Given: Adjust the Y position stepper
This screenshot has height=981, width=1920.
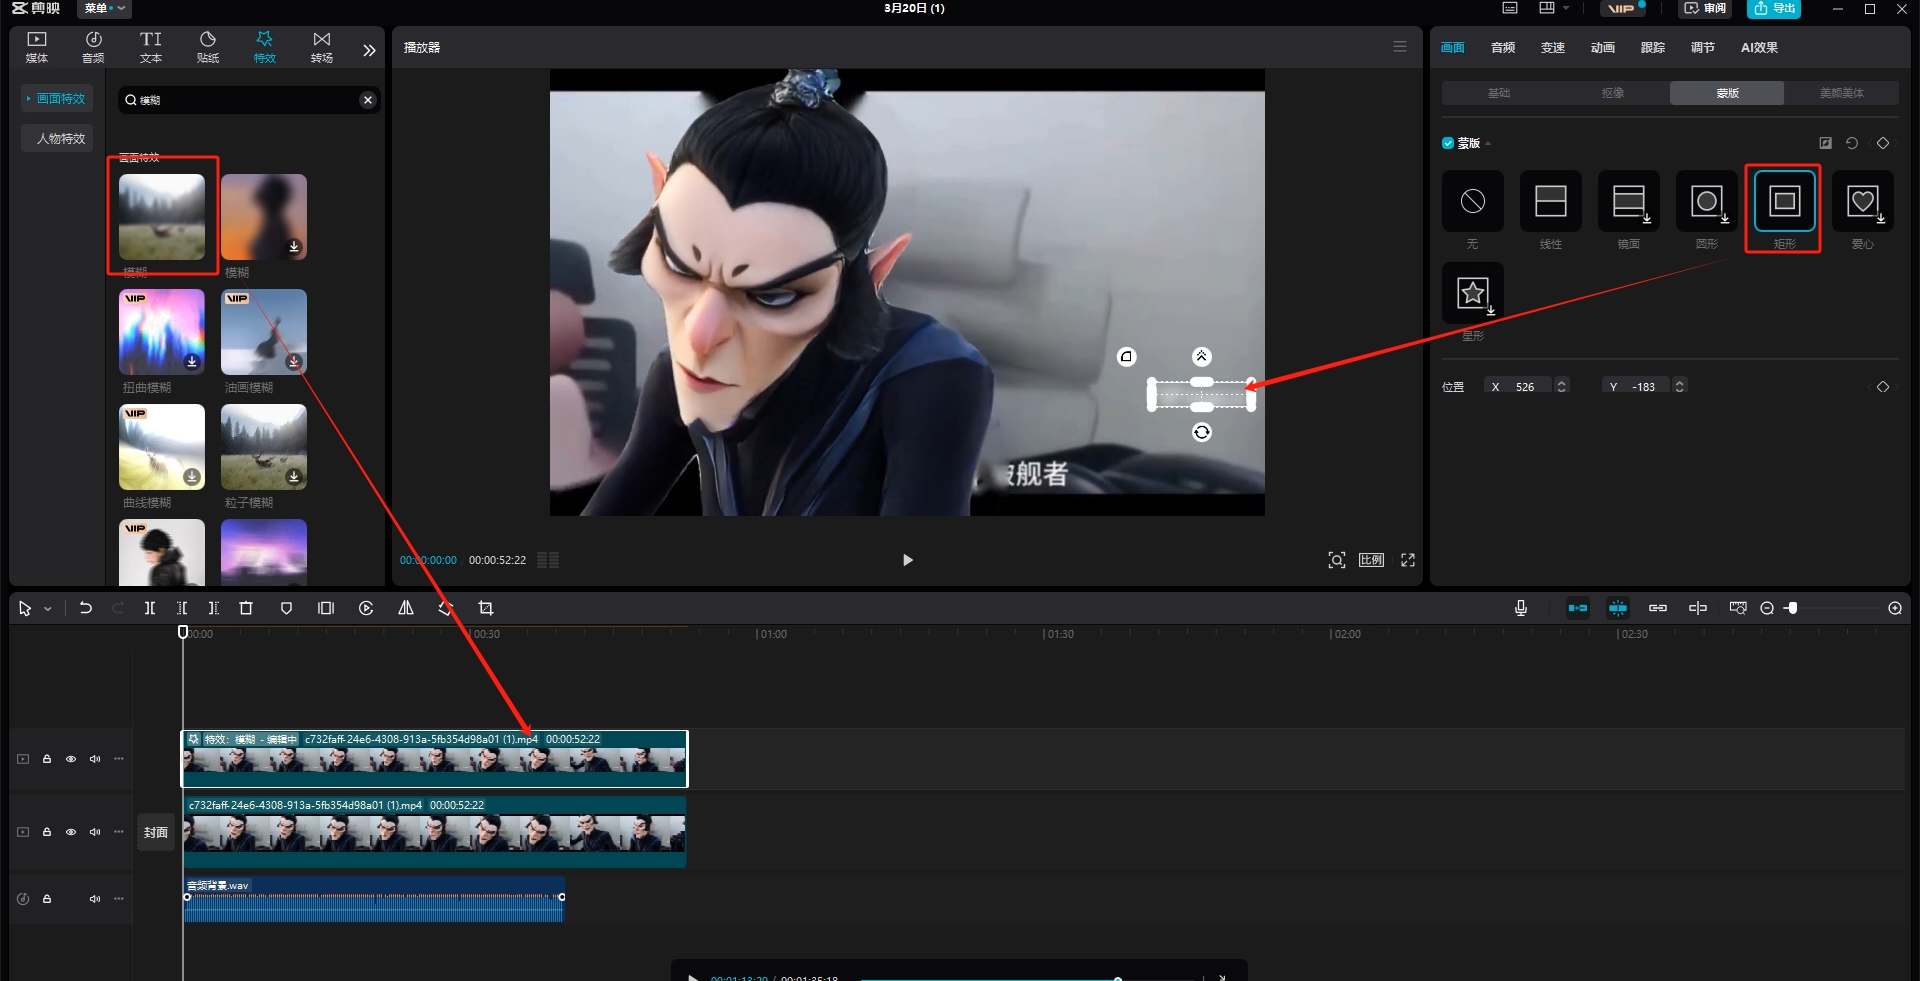Looking at the screenshot, I should point(1680,387).
